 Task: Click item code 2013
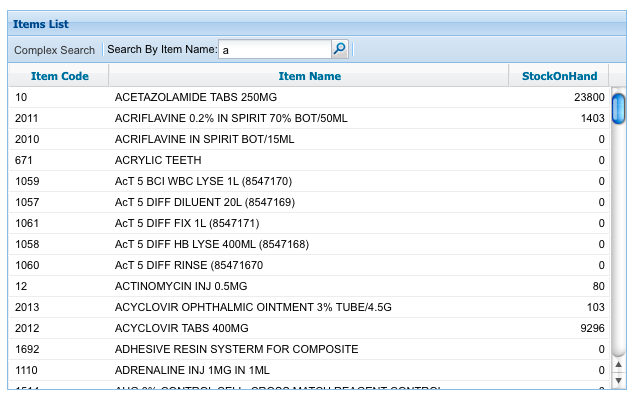click(x=27, y=307)
